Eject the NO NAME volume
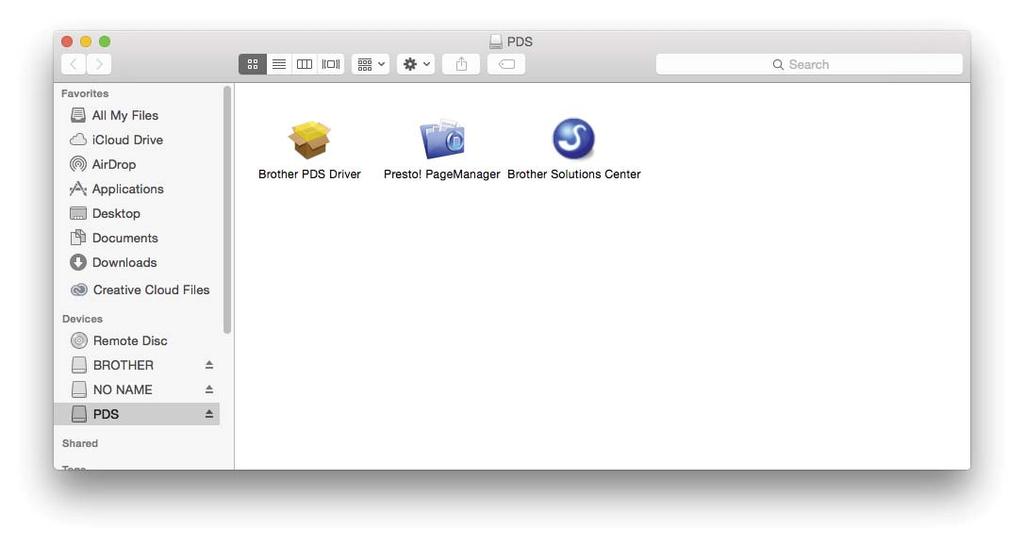 [209, 389]
